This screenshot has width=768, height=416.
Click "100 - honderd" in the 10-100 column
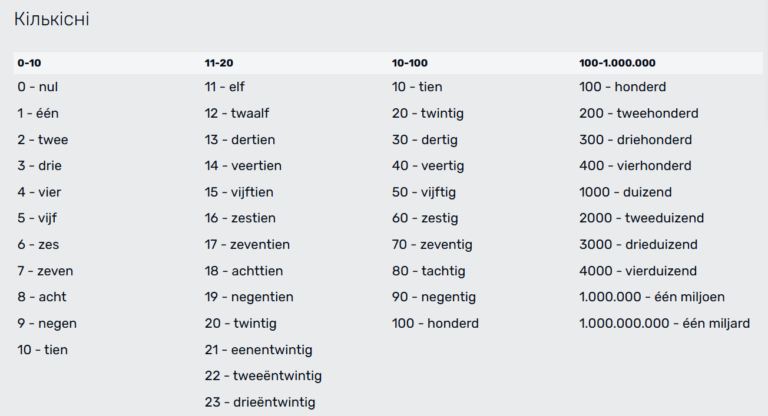pos(435,323)
